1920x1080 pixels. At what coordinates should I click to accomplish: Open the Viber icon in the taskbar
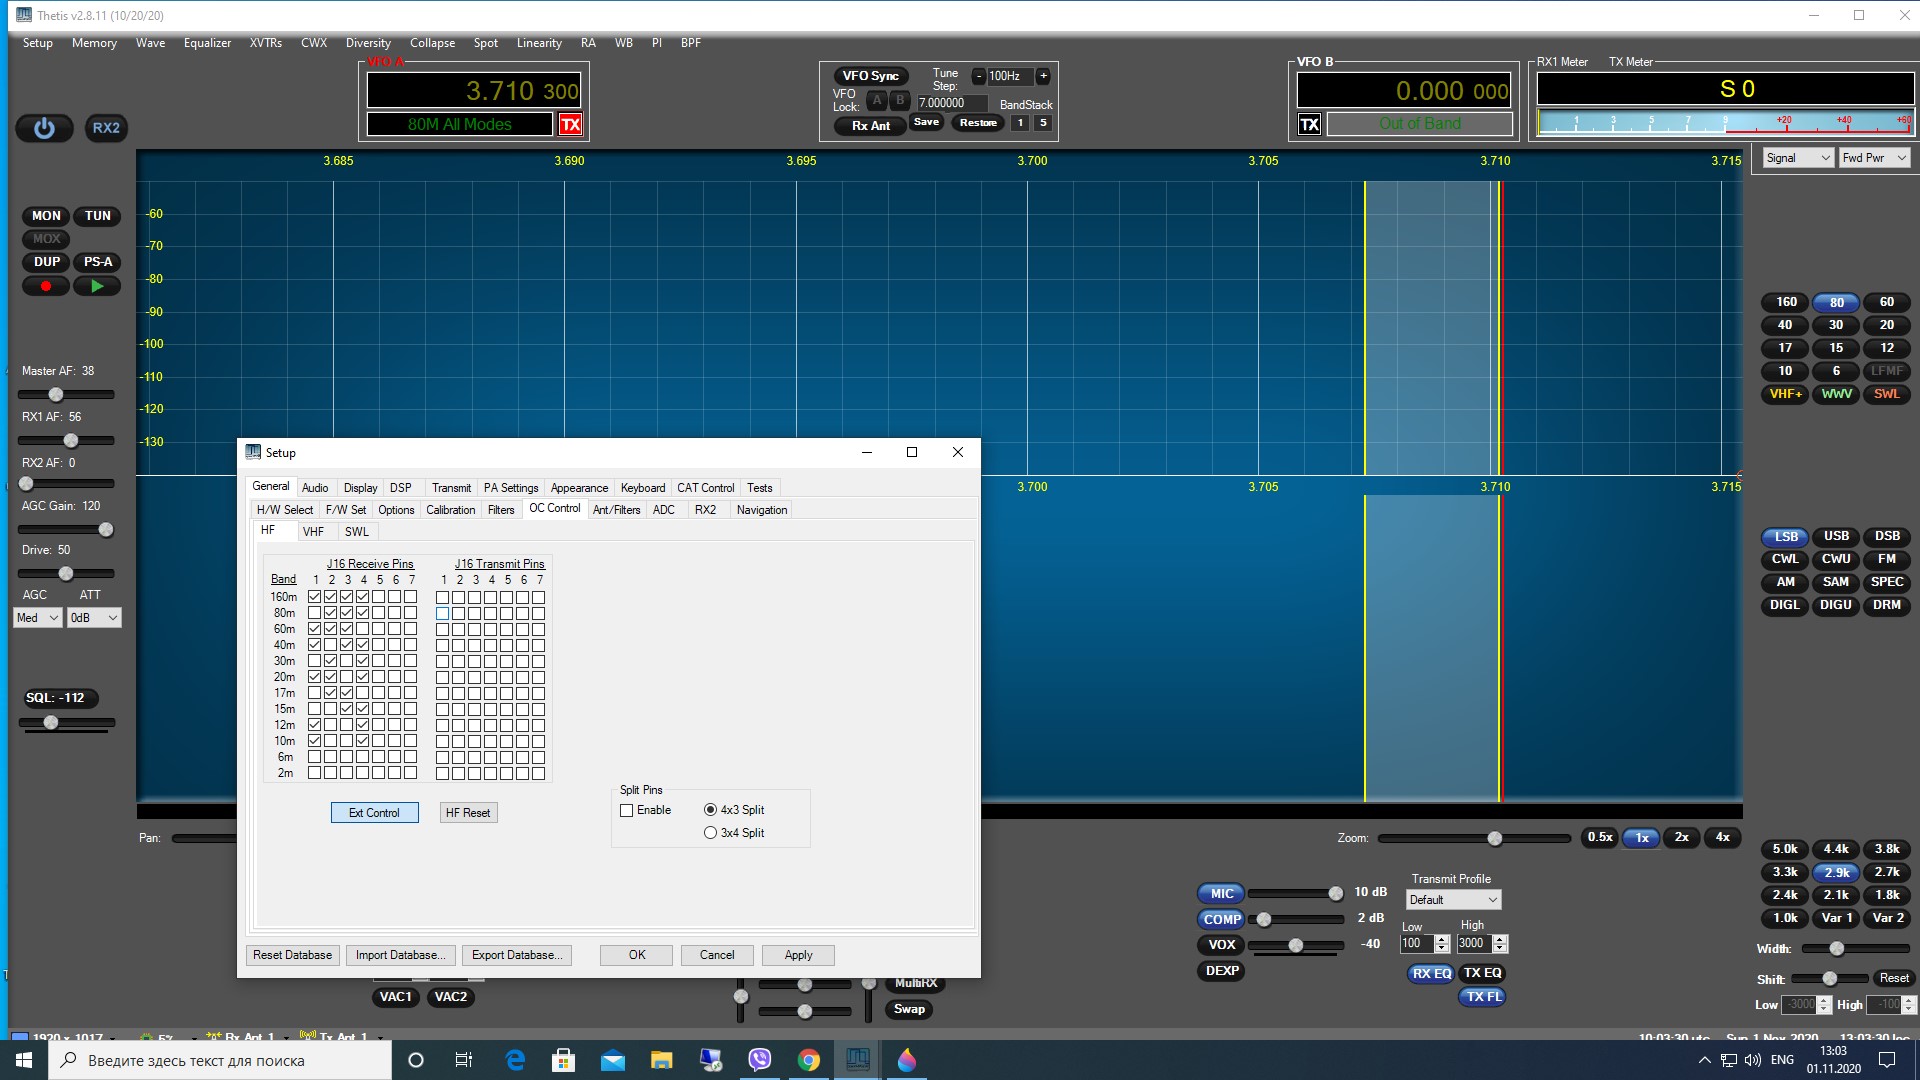760,1060
